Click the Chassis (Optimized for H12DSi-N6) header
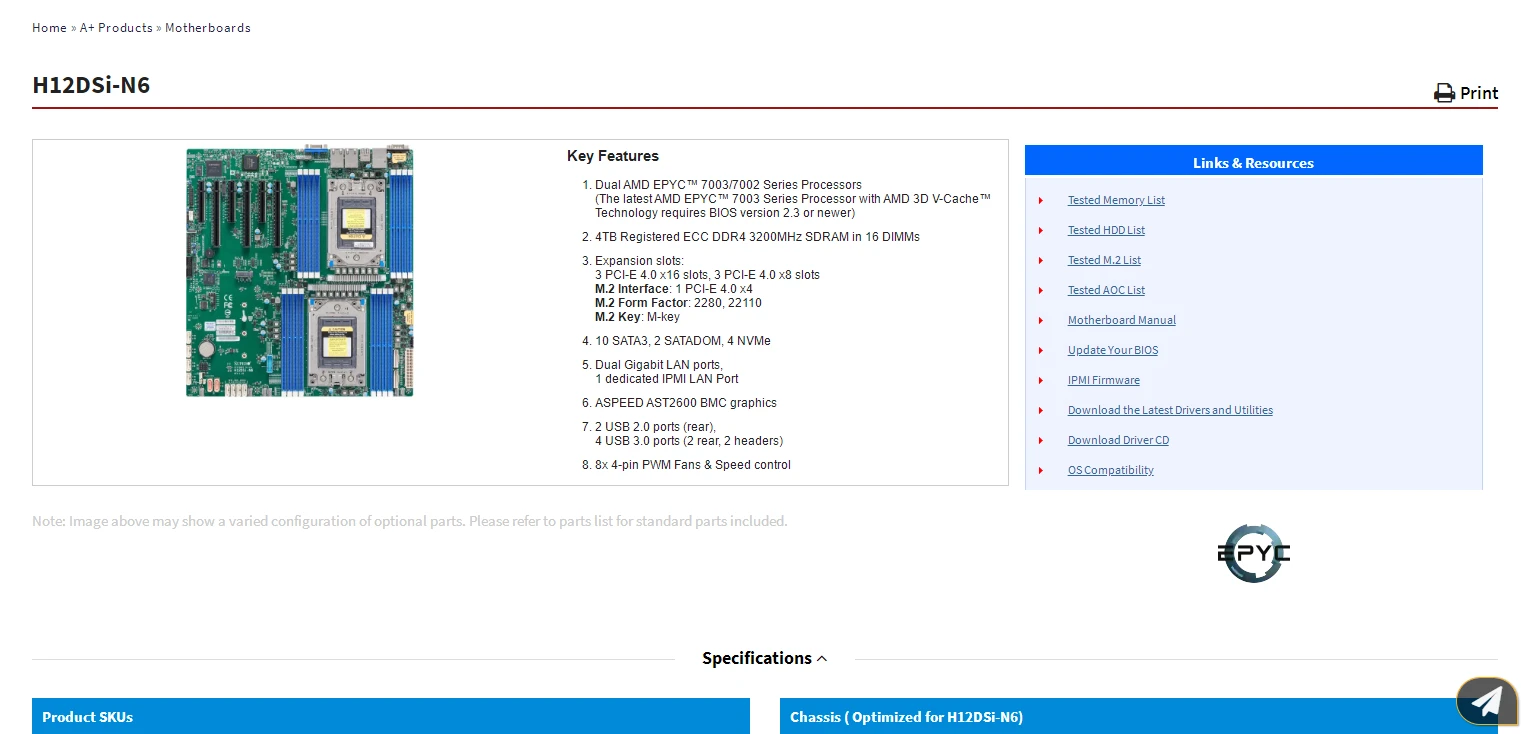The image size is (1527, 734). (x=1139, y=716)
